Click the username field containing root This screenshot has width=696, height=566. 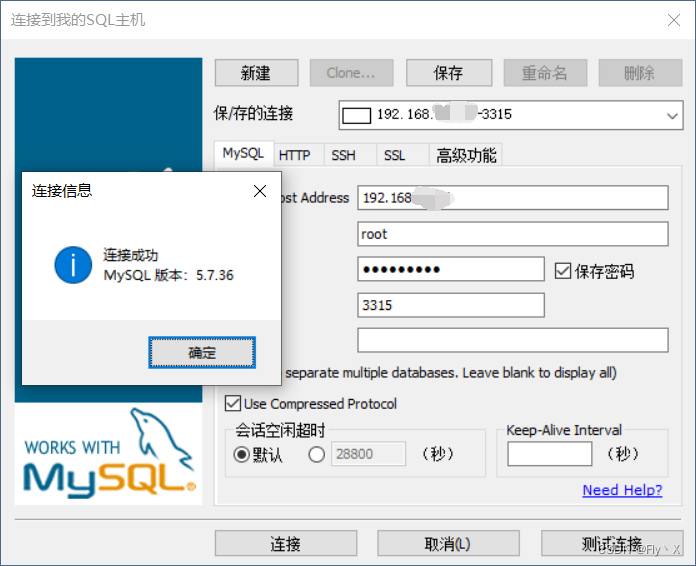pos(513,234)
